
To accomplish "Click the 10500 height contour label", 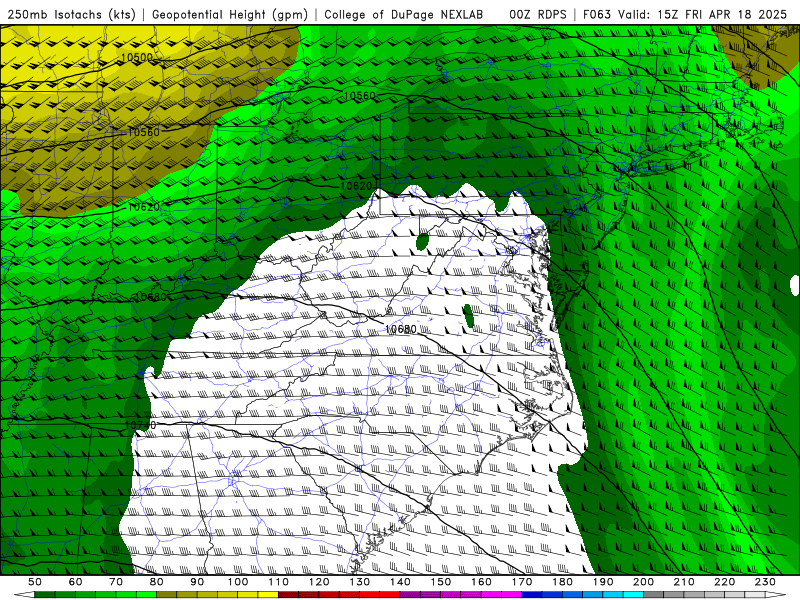I will pos(137,58).
